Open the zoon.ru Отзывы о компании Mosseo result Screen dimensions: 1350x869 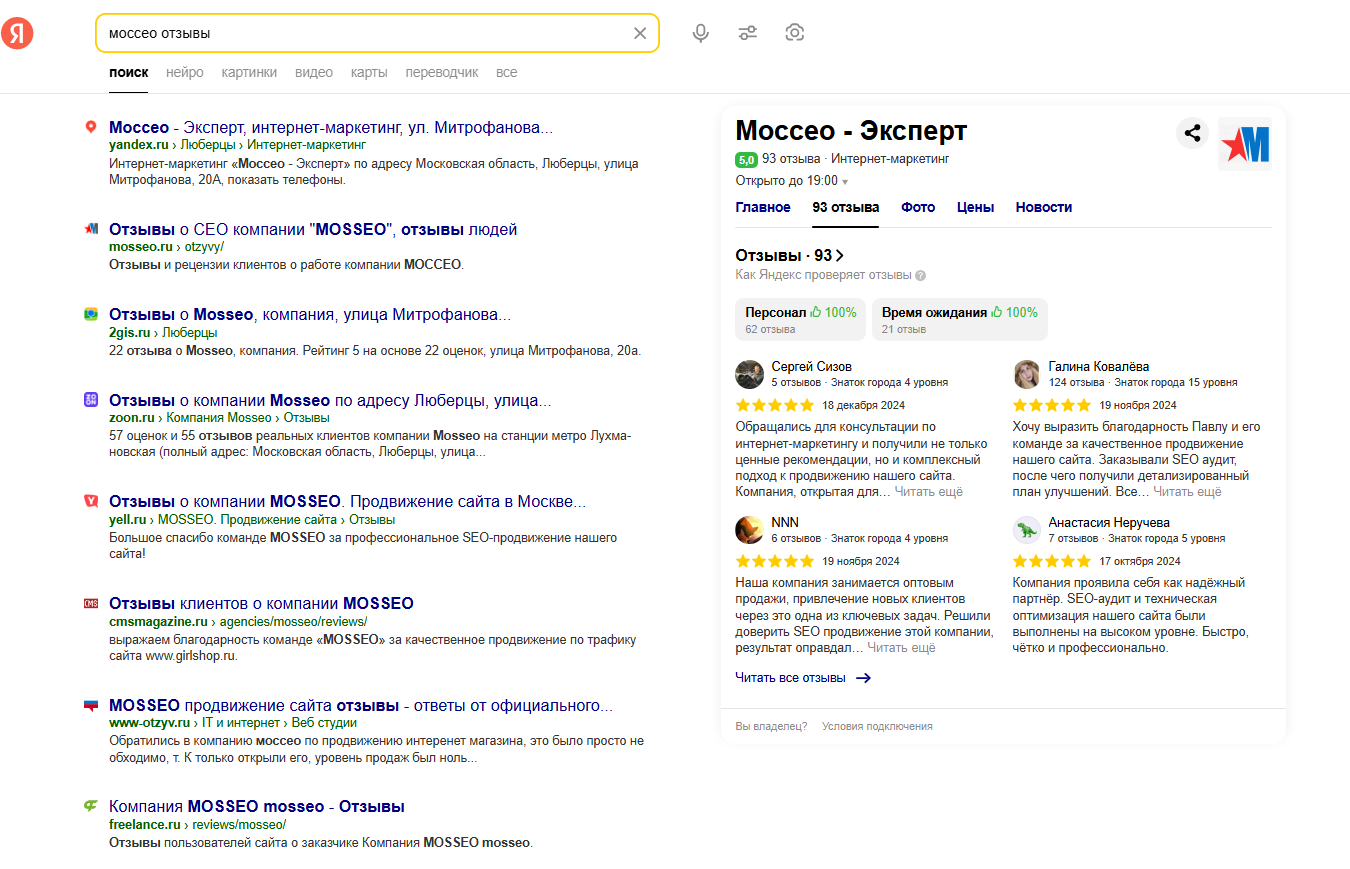[x=330, y=400]
